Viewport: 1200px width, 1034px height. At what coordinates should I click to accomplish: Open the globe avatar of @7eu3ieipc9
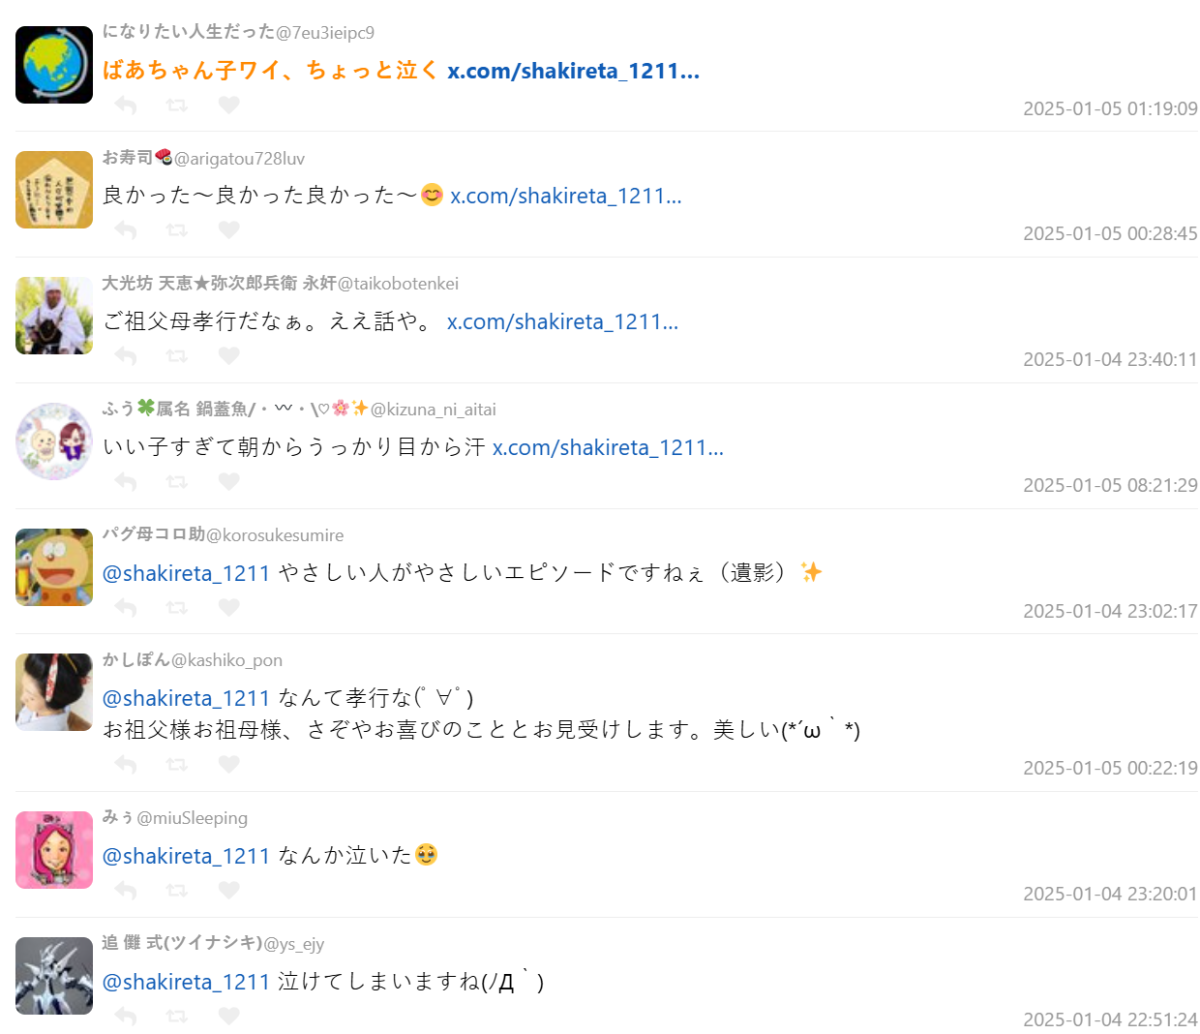pyautogui.click(x=54, y=64)
